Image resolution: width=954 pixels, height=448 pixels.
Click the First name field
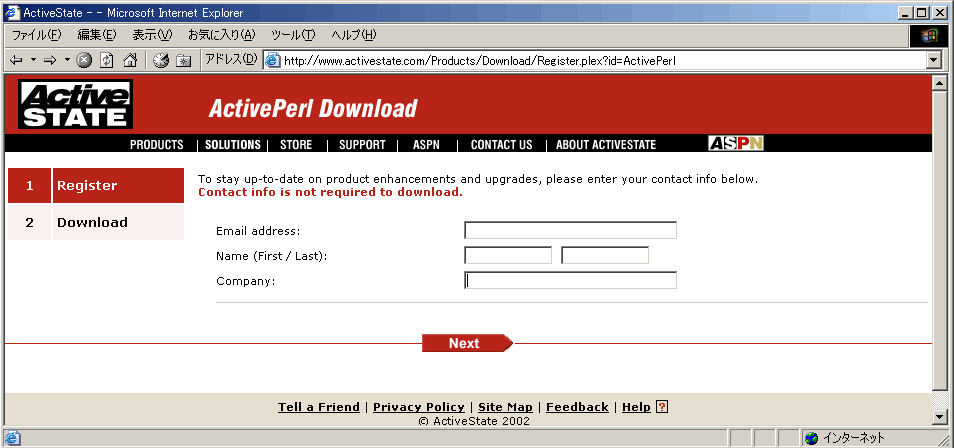pyautogui.click(x=508, y=256)
